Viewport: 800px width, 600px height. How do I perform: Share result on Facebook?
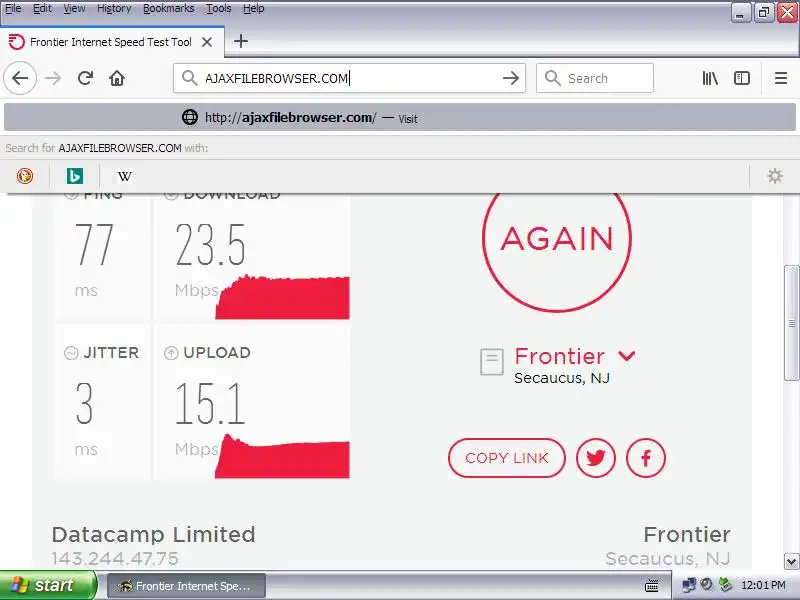pos(645,458)
